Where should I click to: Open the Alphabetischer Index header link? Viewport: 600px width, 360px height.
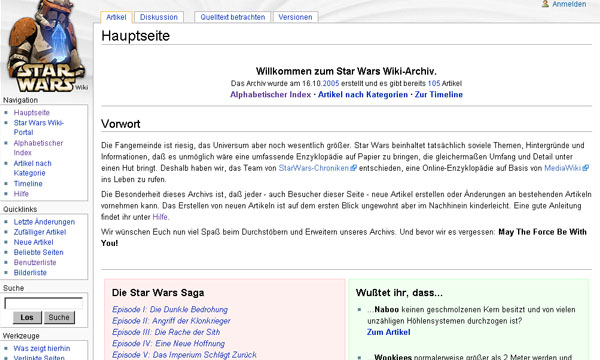click(271, 94)
